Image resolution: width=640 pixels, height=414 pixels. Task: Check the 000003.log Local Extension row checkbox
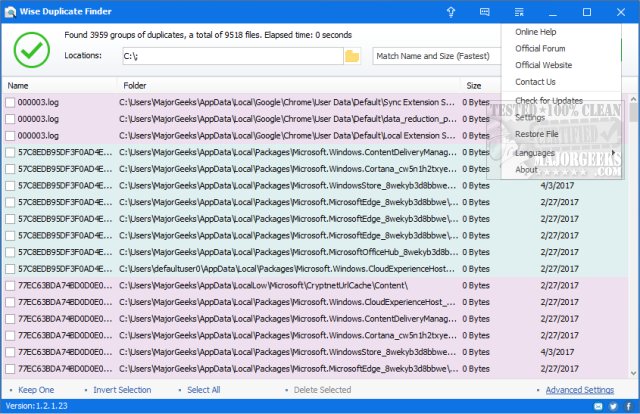(x=10, y=136)
